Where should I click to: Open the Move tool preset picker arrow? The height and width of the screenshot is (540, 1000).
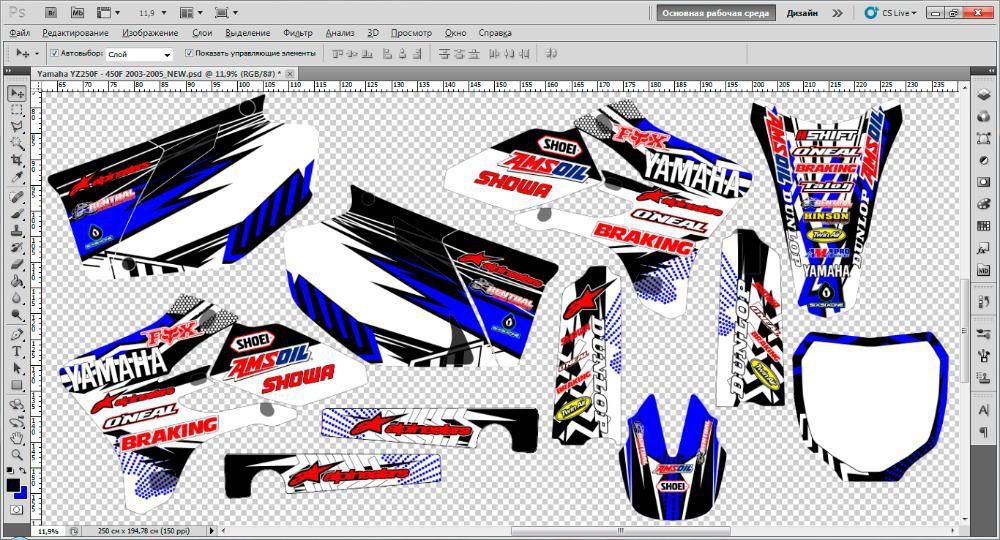pyautogui.click(x=37, y=54)
